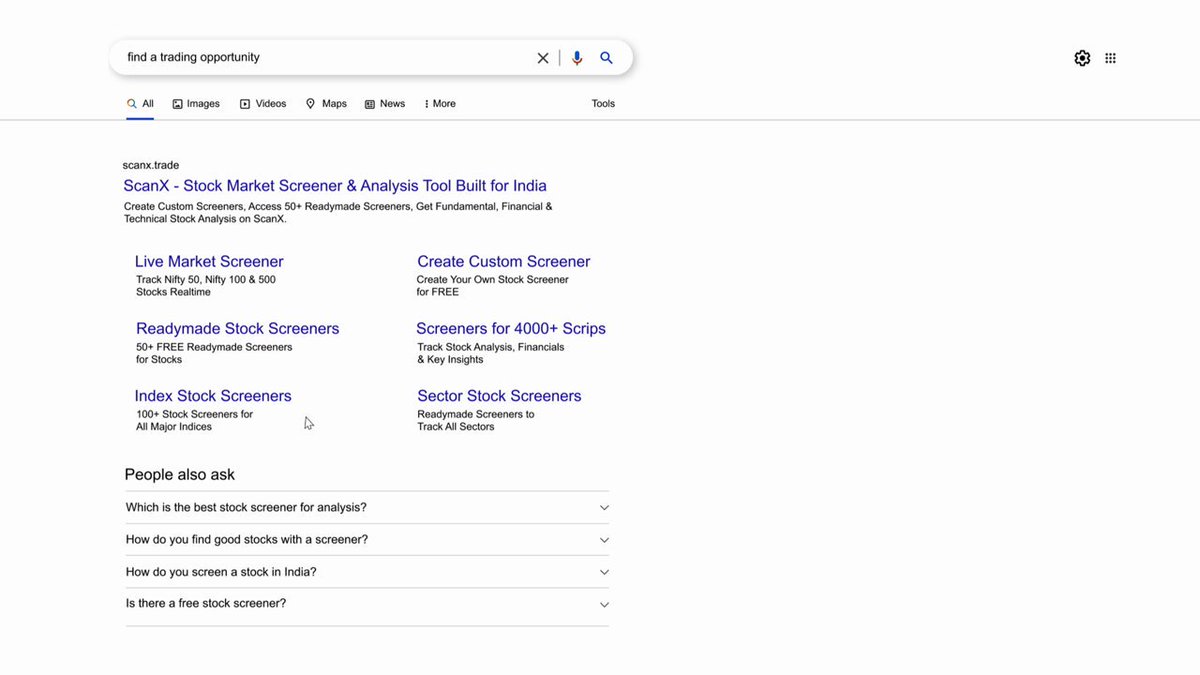Click 'Readymade Screeners to Track All Sectors' text
The height and width of the screenshot is (675, 1200).
(476, 420)
